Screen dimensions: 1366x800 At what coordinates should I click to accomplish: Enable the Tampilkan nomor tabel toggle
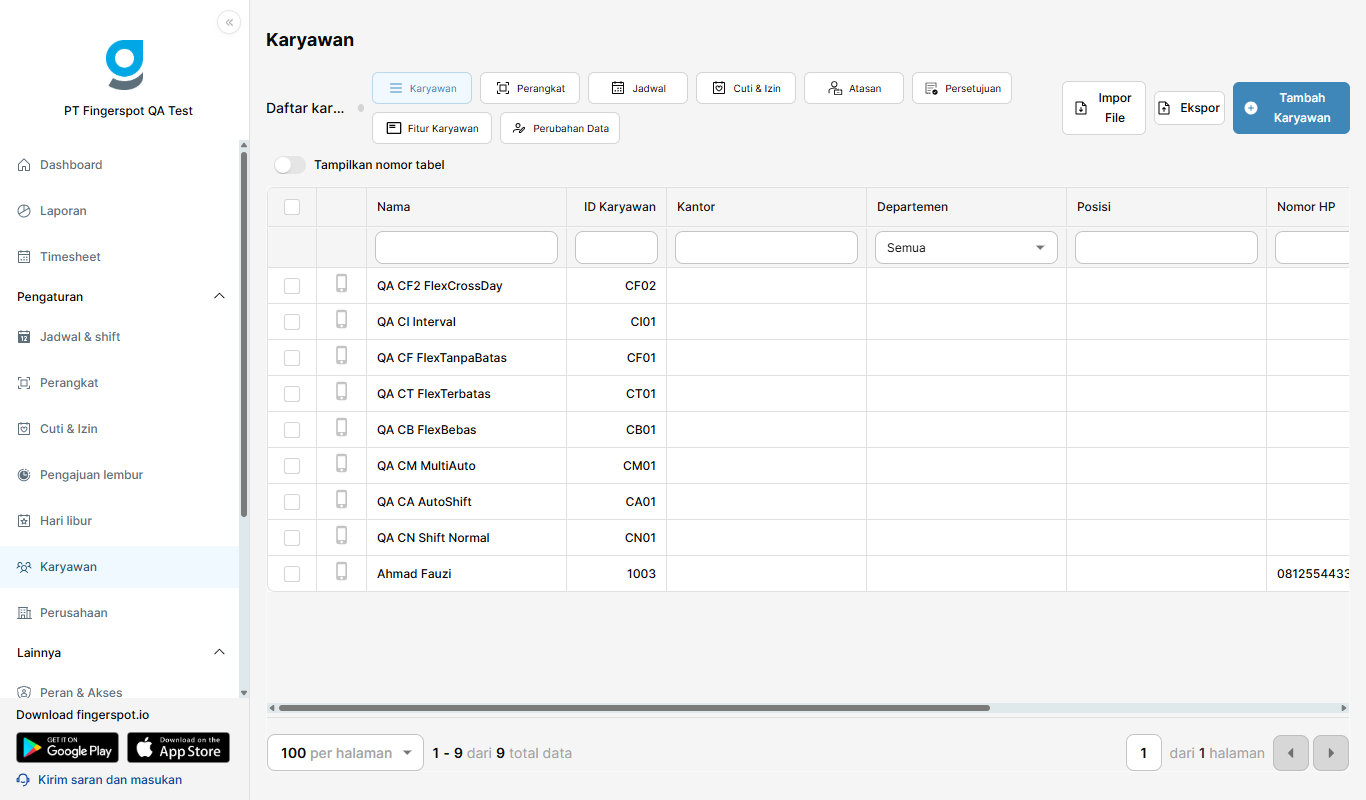pyautogui.click(x=290, y=165)
